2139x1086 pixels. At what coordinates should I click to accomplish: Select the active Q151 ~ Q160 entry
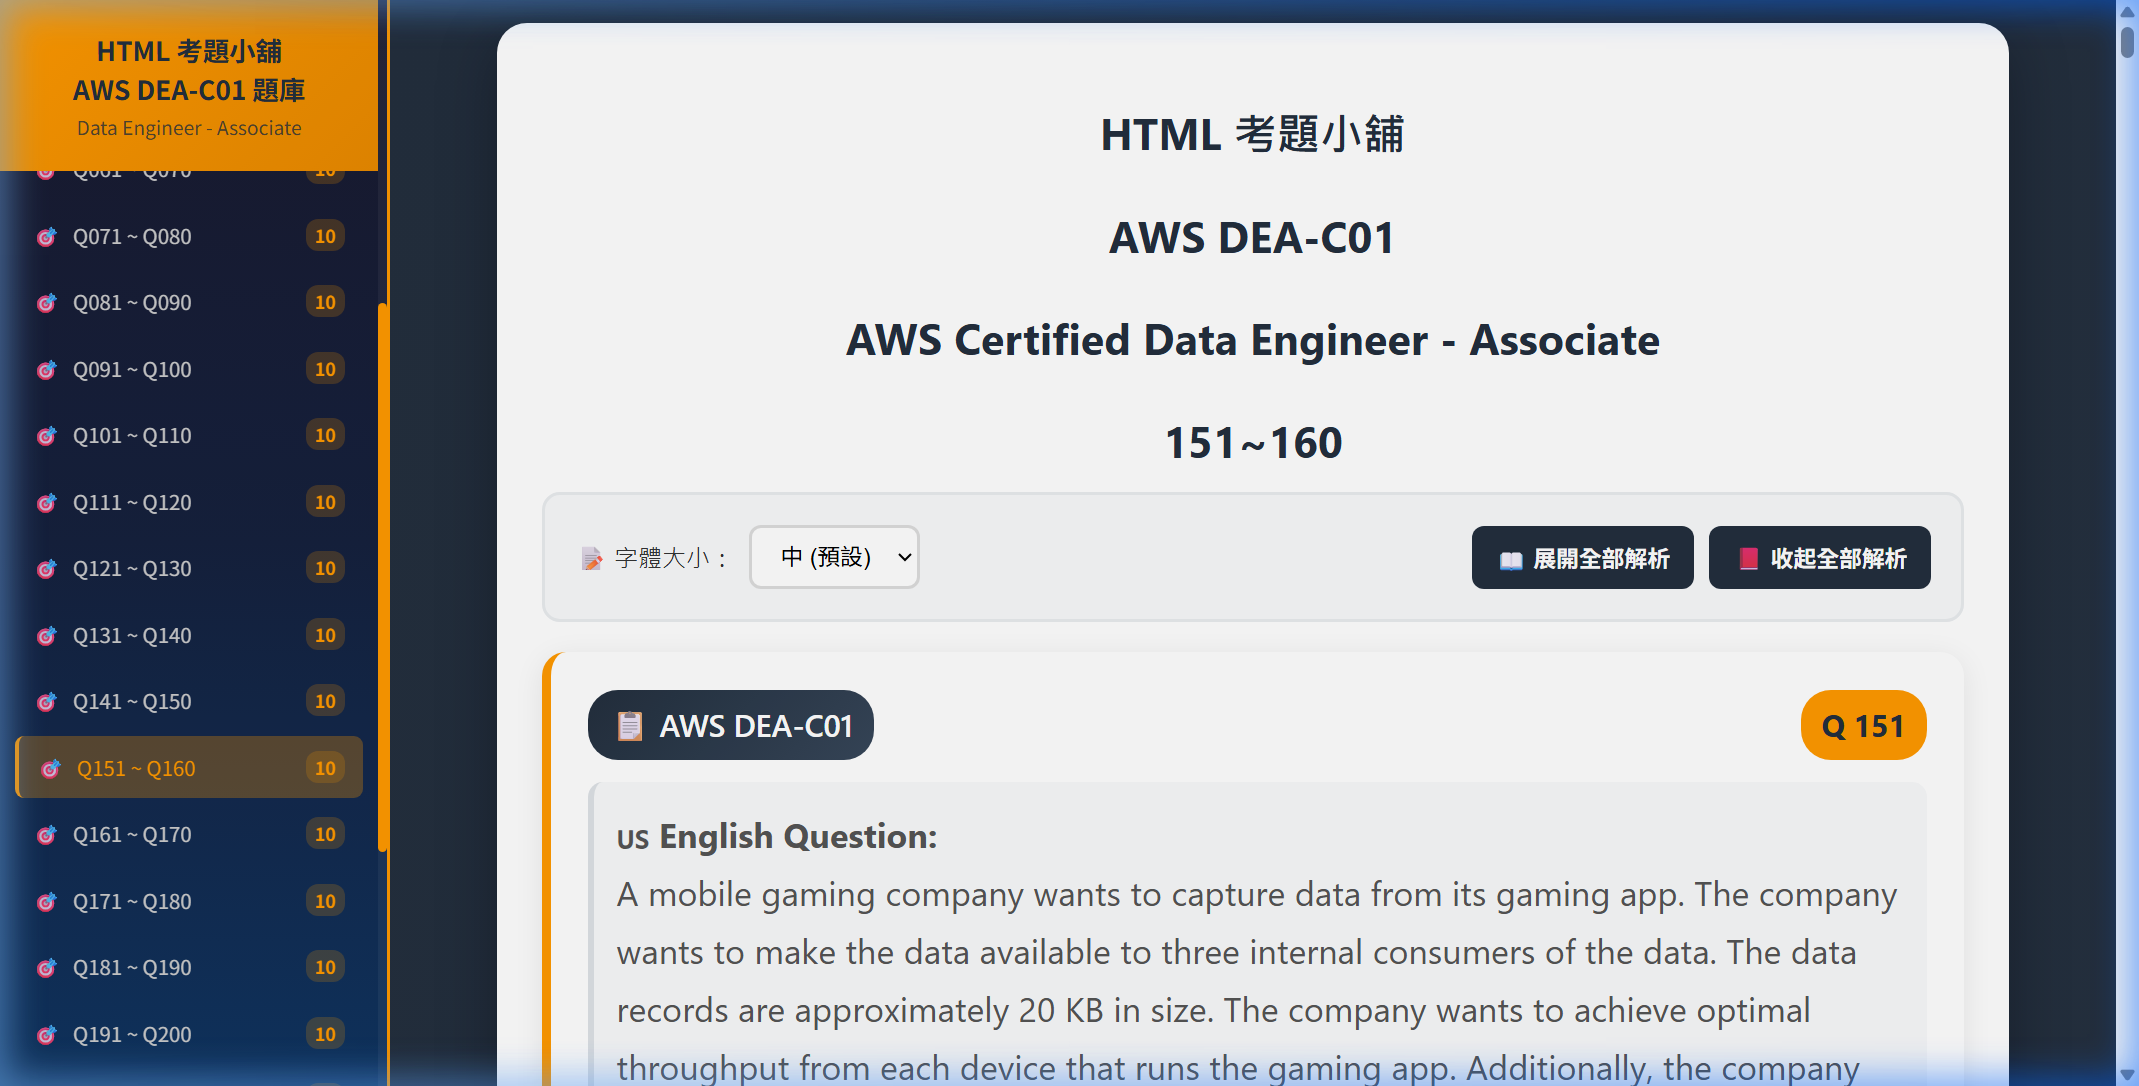[189, 768]
